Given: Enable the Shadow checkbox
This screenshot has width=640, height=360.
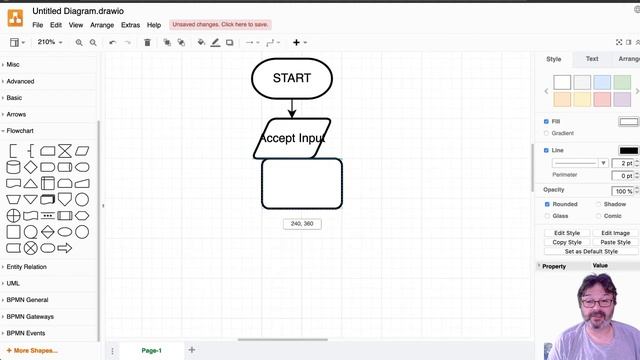Looking at the screenshot, I should (598, 204).
